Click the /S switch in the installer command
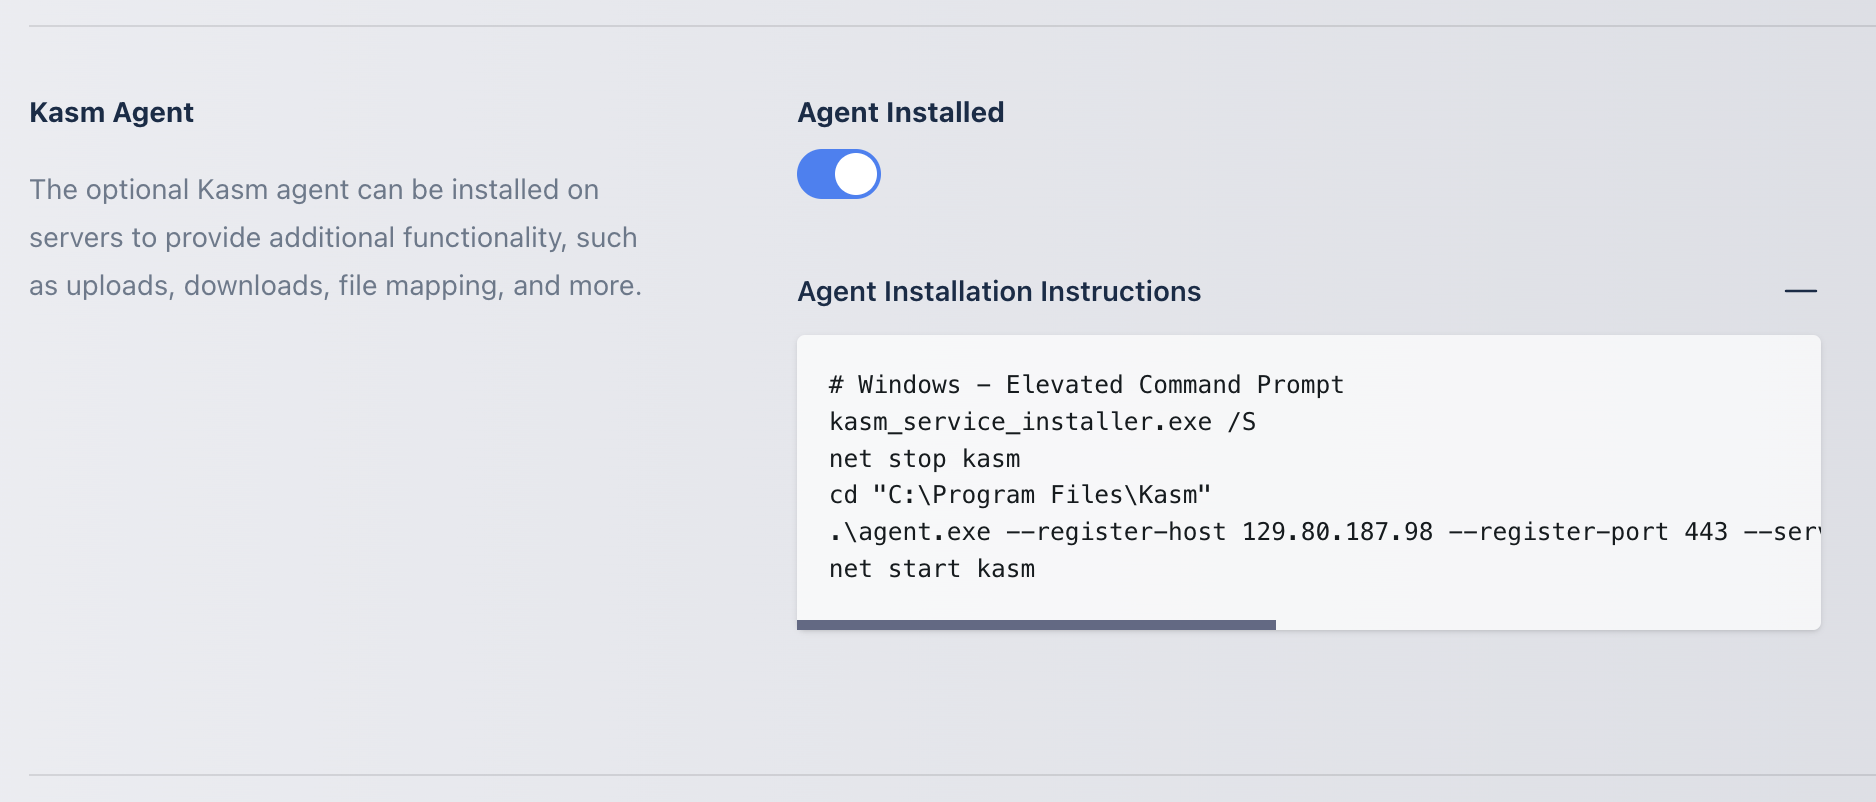 1241,422
